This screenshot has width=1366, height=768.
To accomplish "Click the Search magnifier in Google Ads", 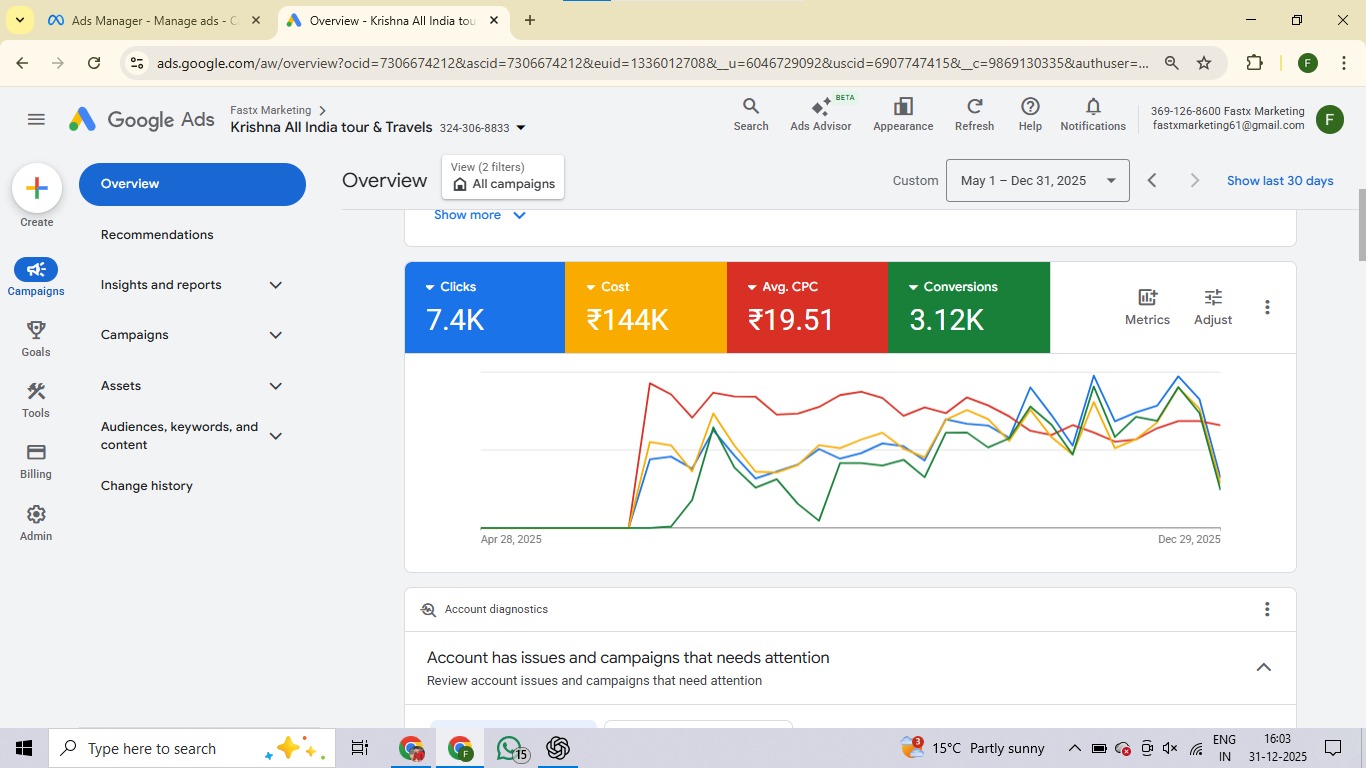I will 751,114.
